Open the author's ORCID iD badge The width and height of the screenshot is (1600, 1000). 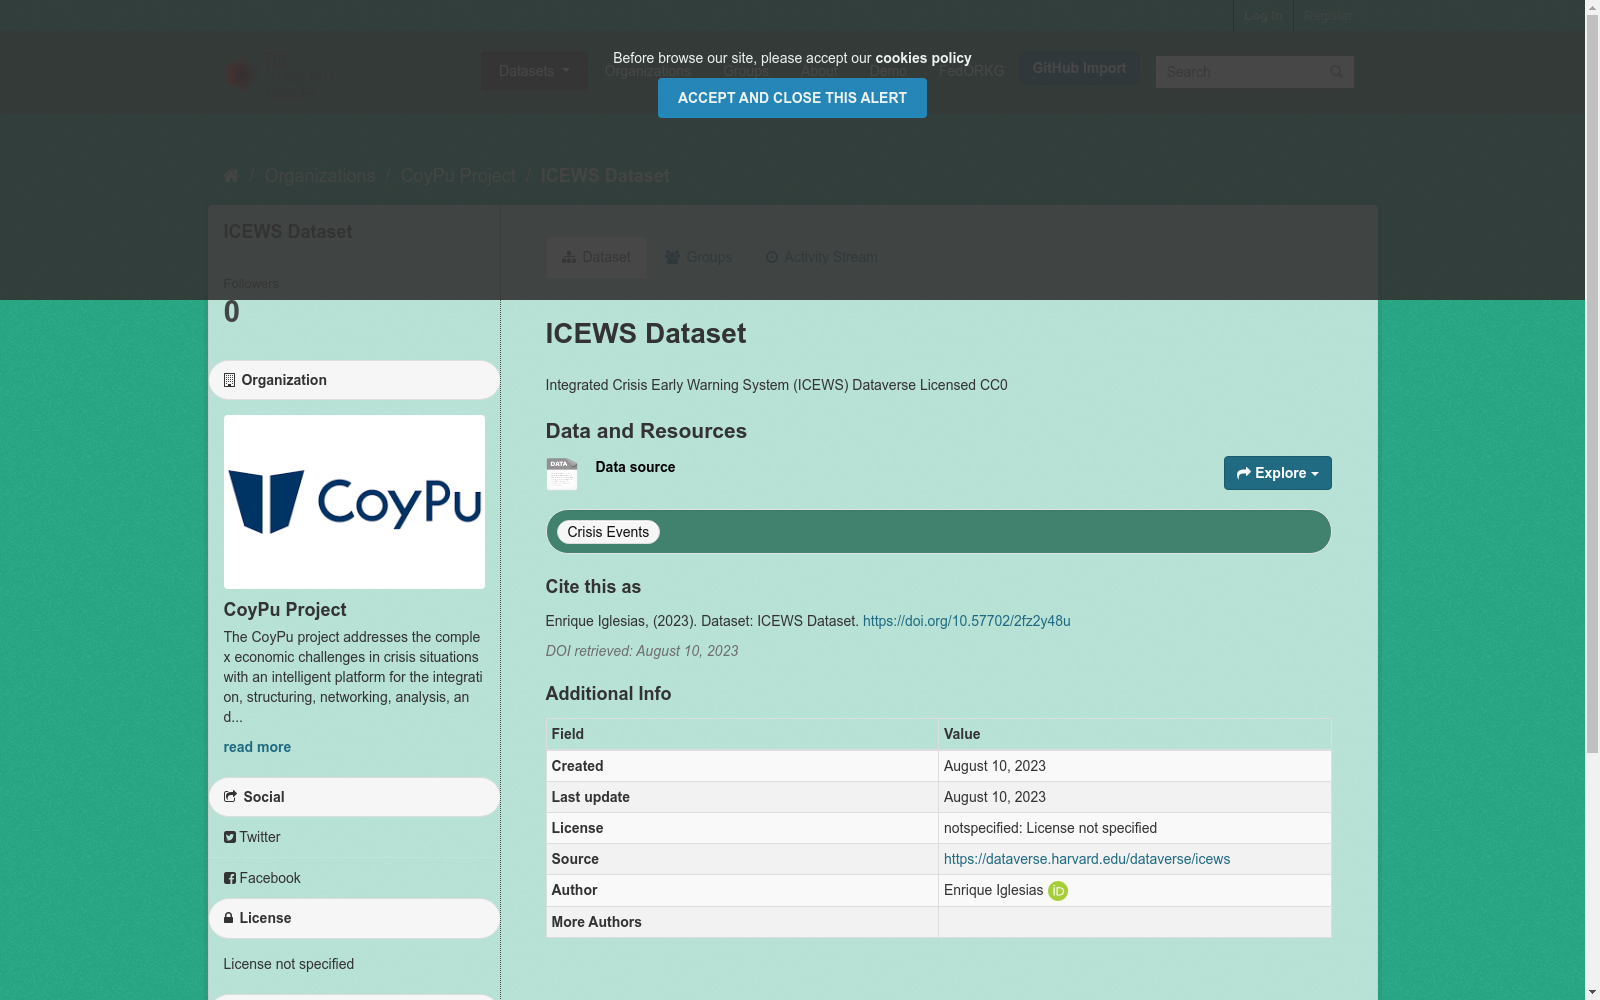tap(1058, 891)
